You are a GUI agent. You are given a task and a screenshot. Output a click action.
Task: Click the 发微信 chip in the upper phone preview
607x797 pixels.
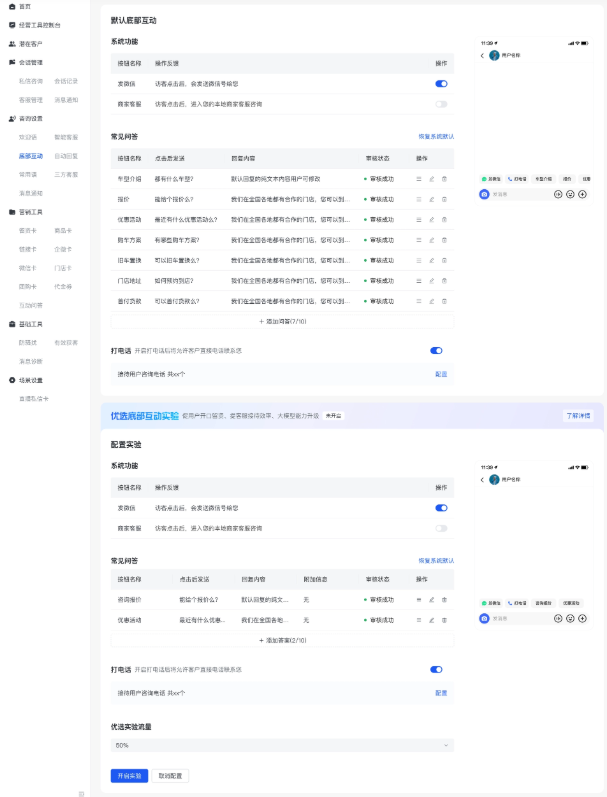coord(491,179)
